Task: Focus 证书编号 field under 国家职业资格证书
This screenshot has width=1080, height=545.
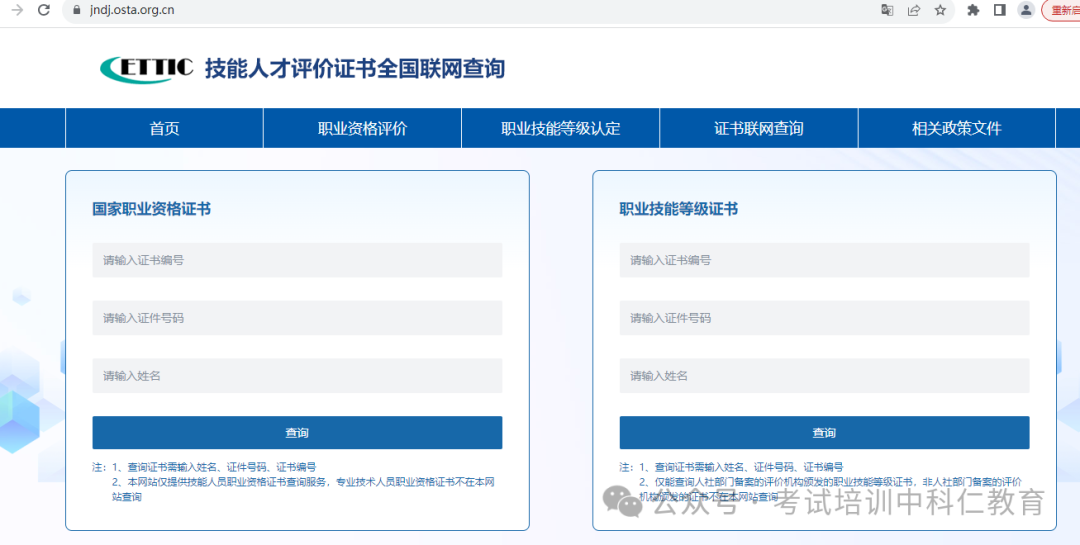Action: coord(297,260)
